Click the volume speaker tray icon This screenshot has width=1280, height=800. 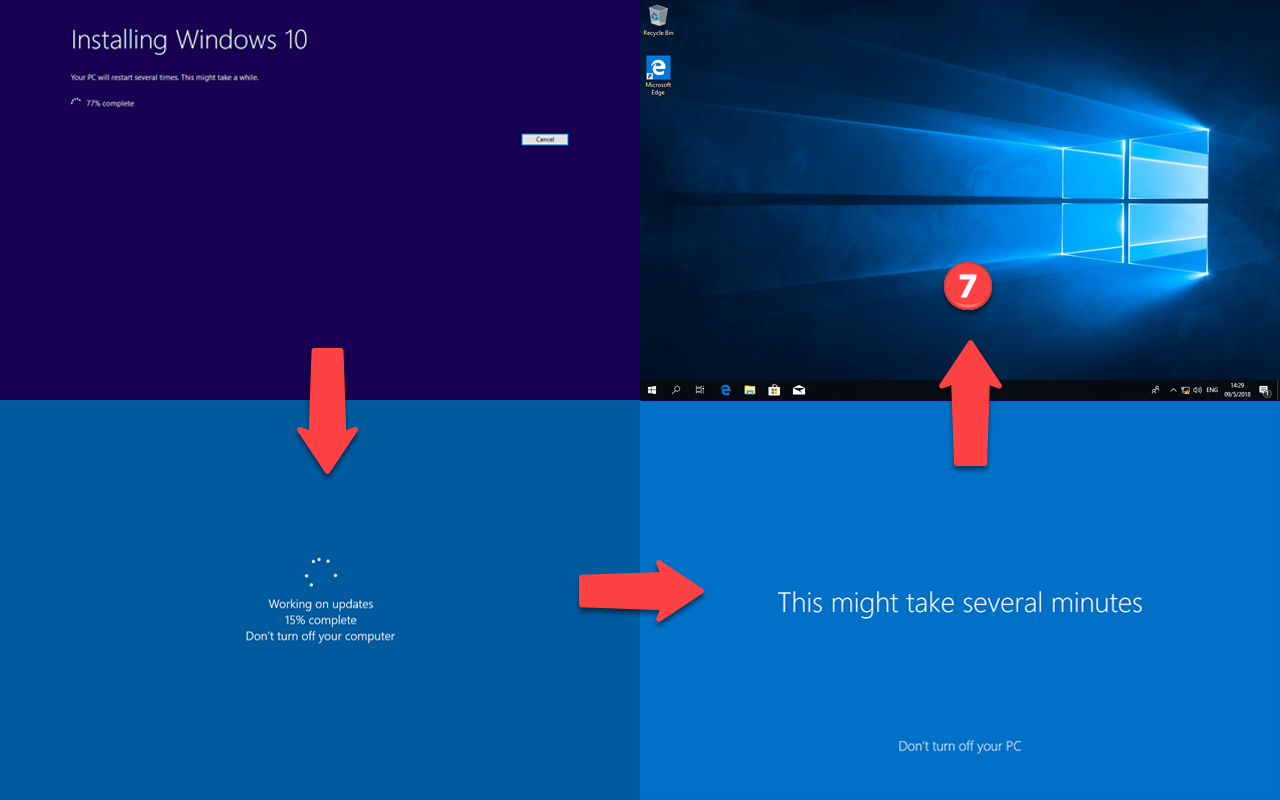tap(1197, 390)
